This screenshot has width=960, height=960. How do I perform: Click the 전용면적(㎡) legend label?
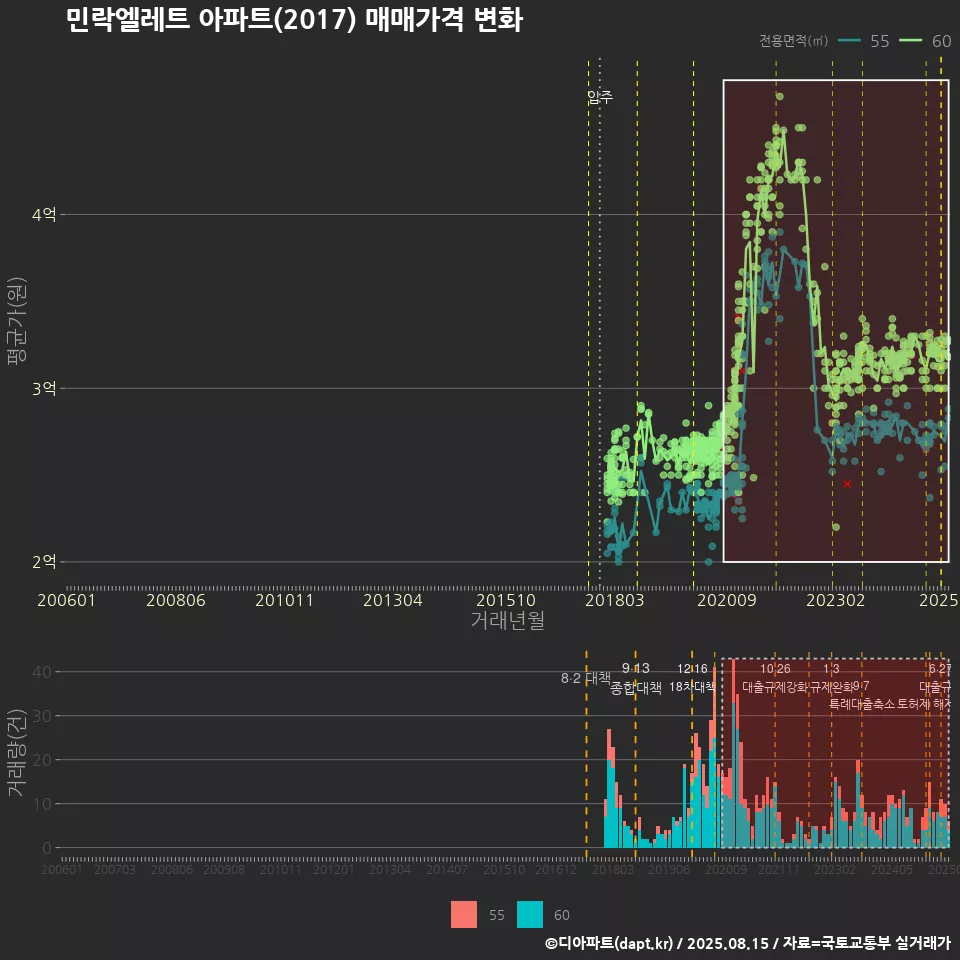(793, 41)
